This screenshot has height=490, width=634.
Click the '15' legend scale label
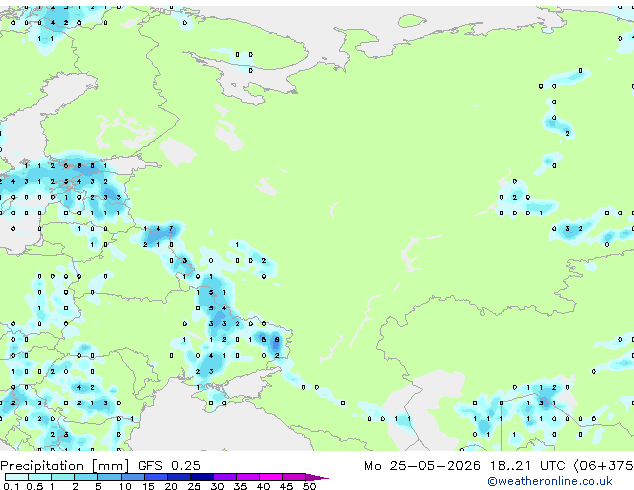click(x=148, y=486)
